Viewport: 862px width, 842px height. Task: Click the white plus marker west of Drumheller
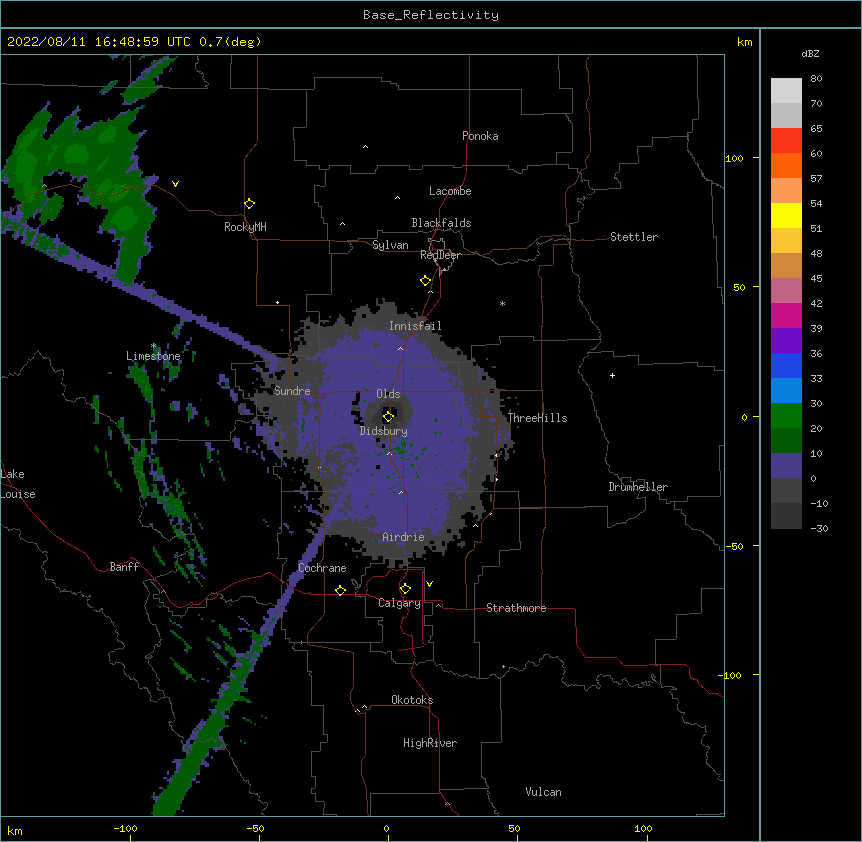612,375
